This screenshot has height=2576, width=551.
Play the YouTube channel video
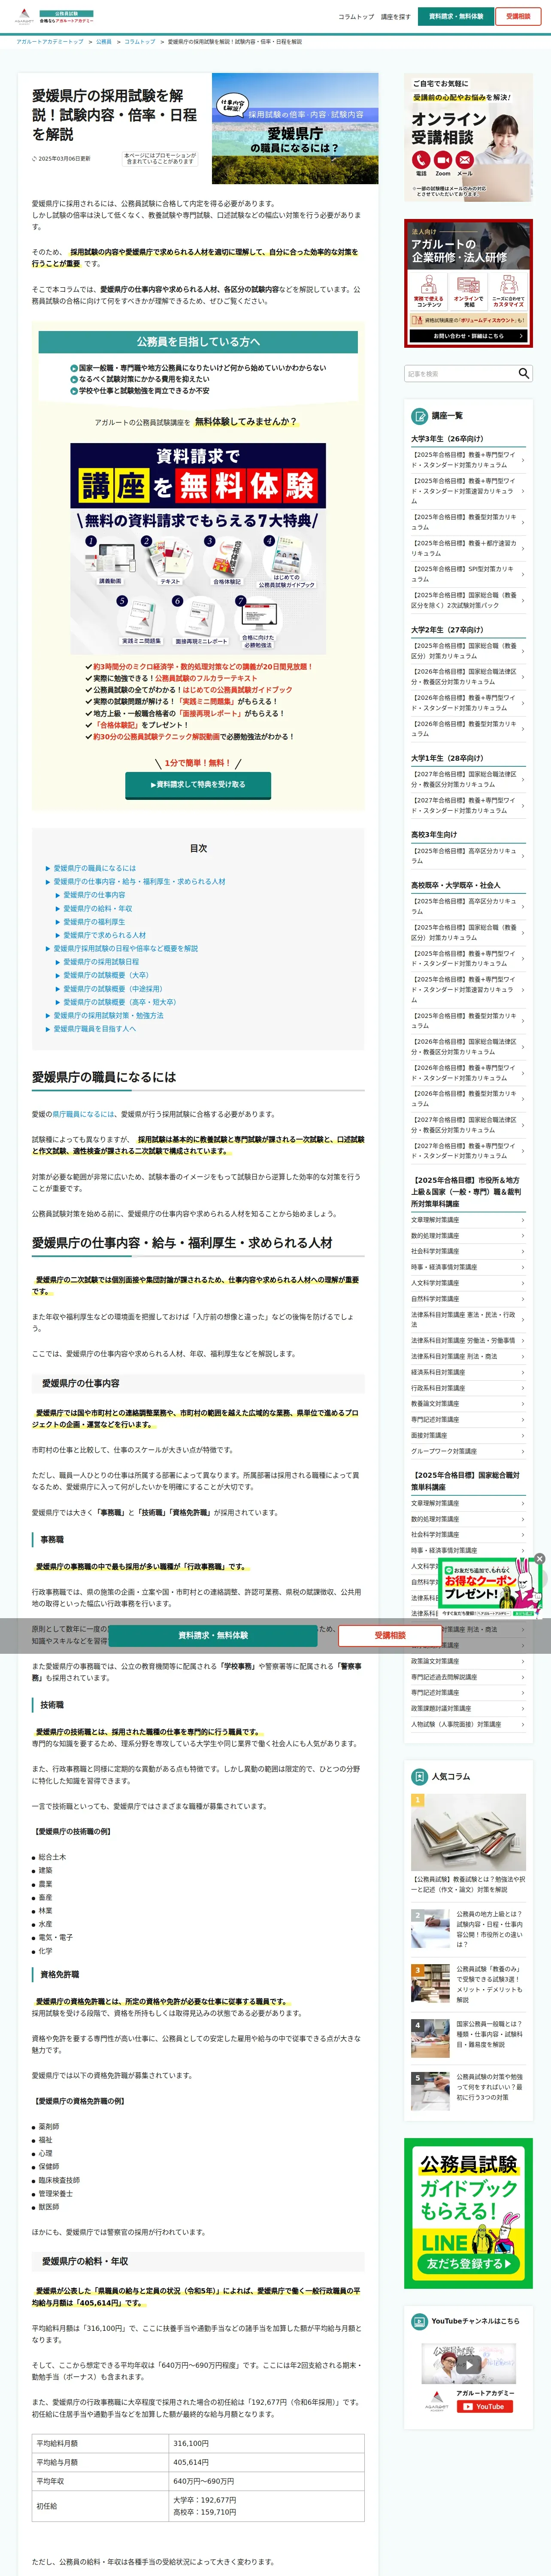pos(468,2366)
